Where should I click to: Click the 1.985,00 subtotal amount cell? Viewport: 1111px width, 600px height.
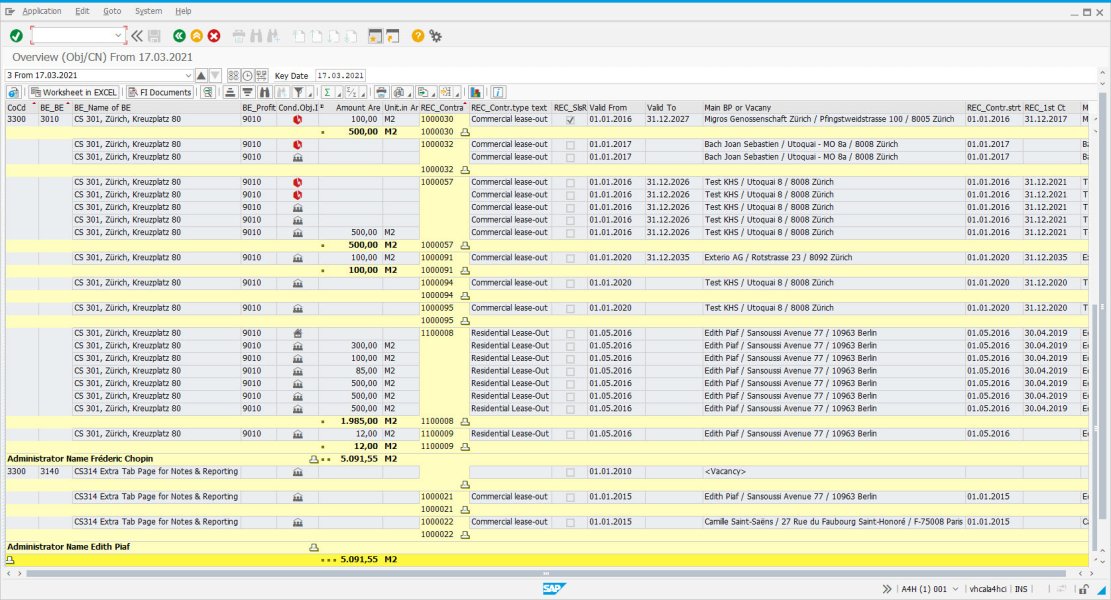click(351, 421)
